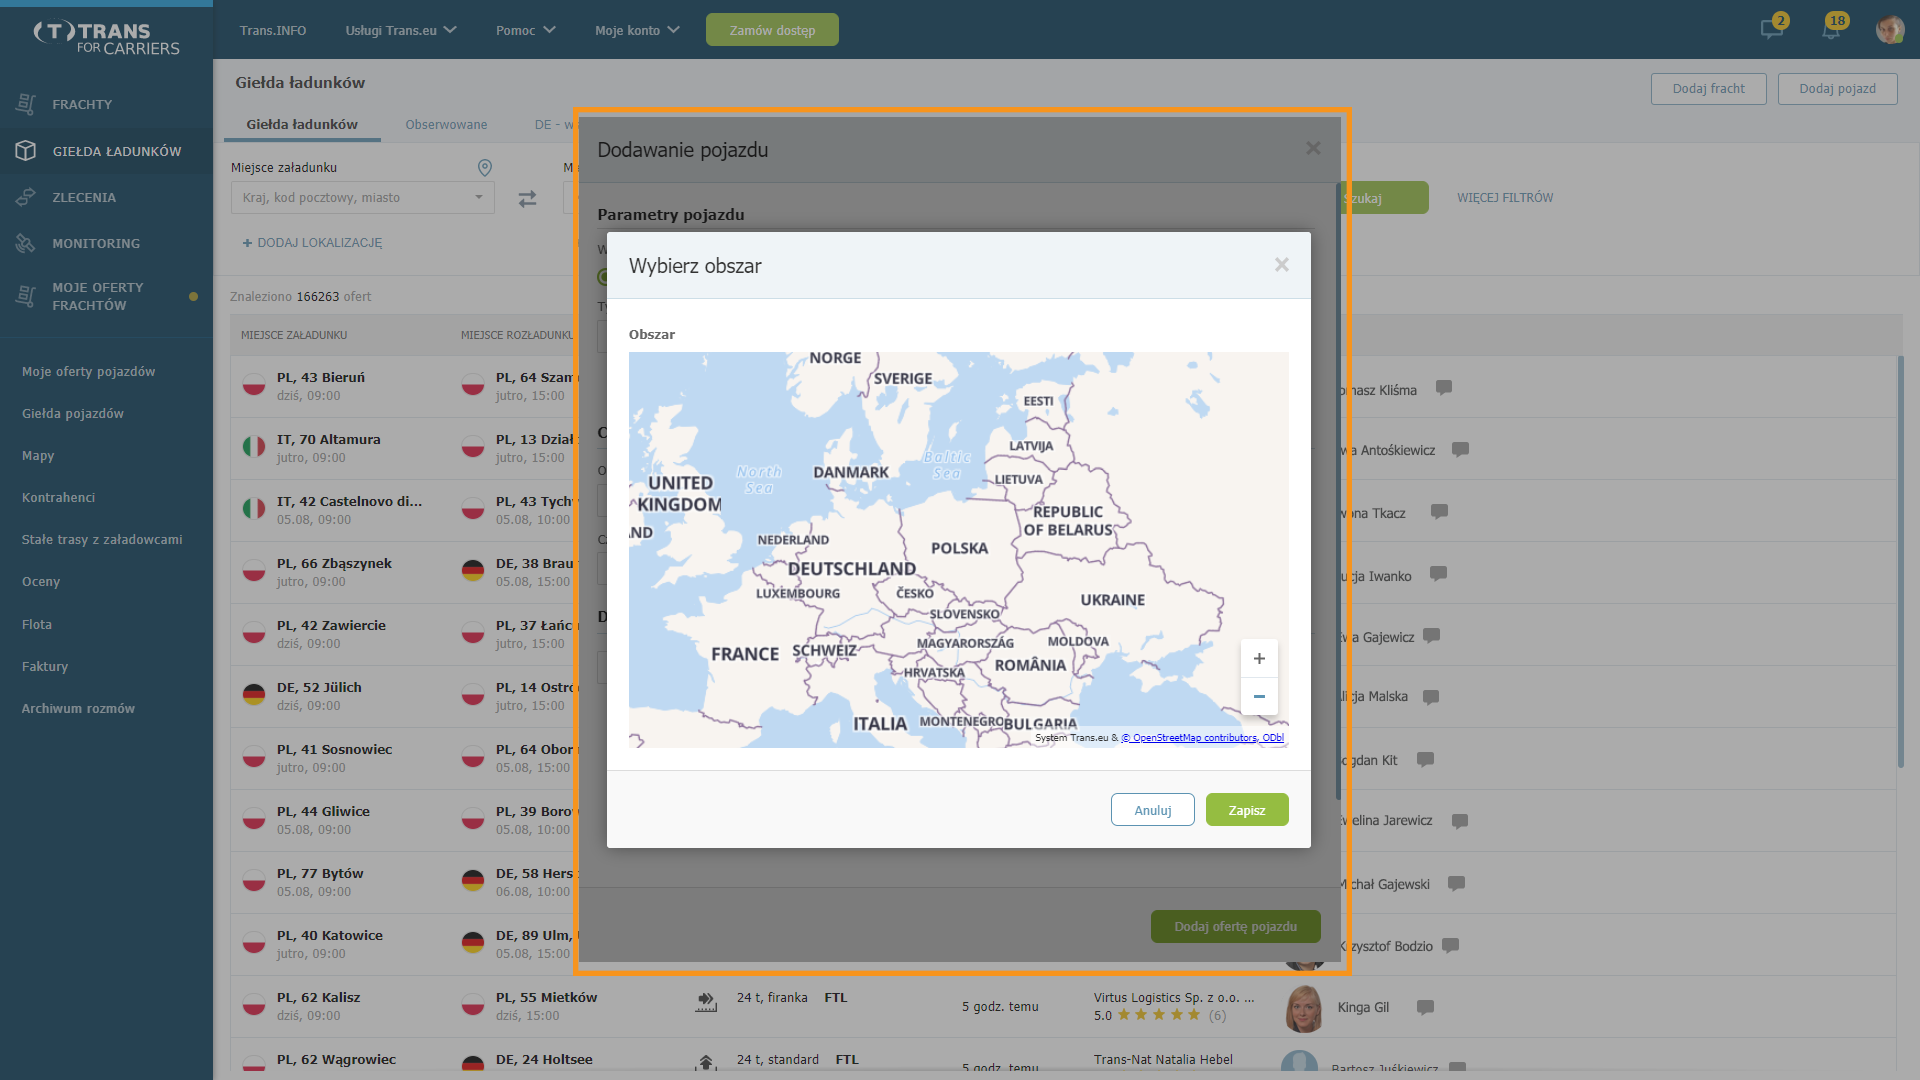Open chat icon next to Ewa Antośkiewicz
1920x1080 pixels.
[1460, 449]
